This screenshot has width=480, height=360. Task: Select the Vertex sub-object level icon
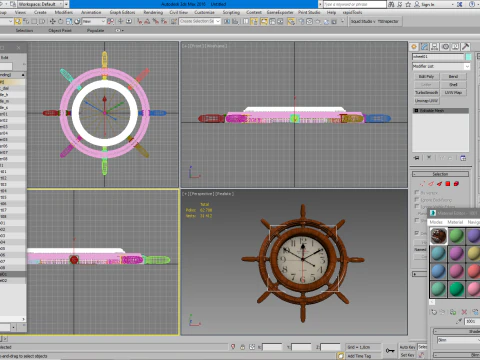point(422,184)
